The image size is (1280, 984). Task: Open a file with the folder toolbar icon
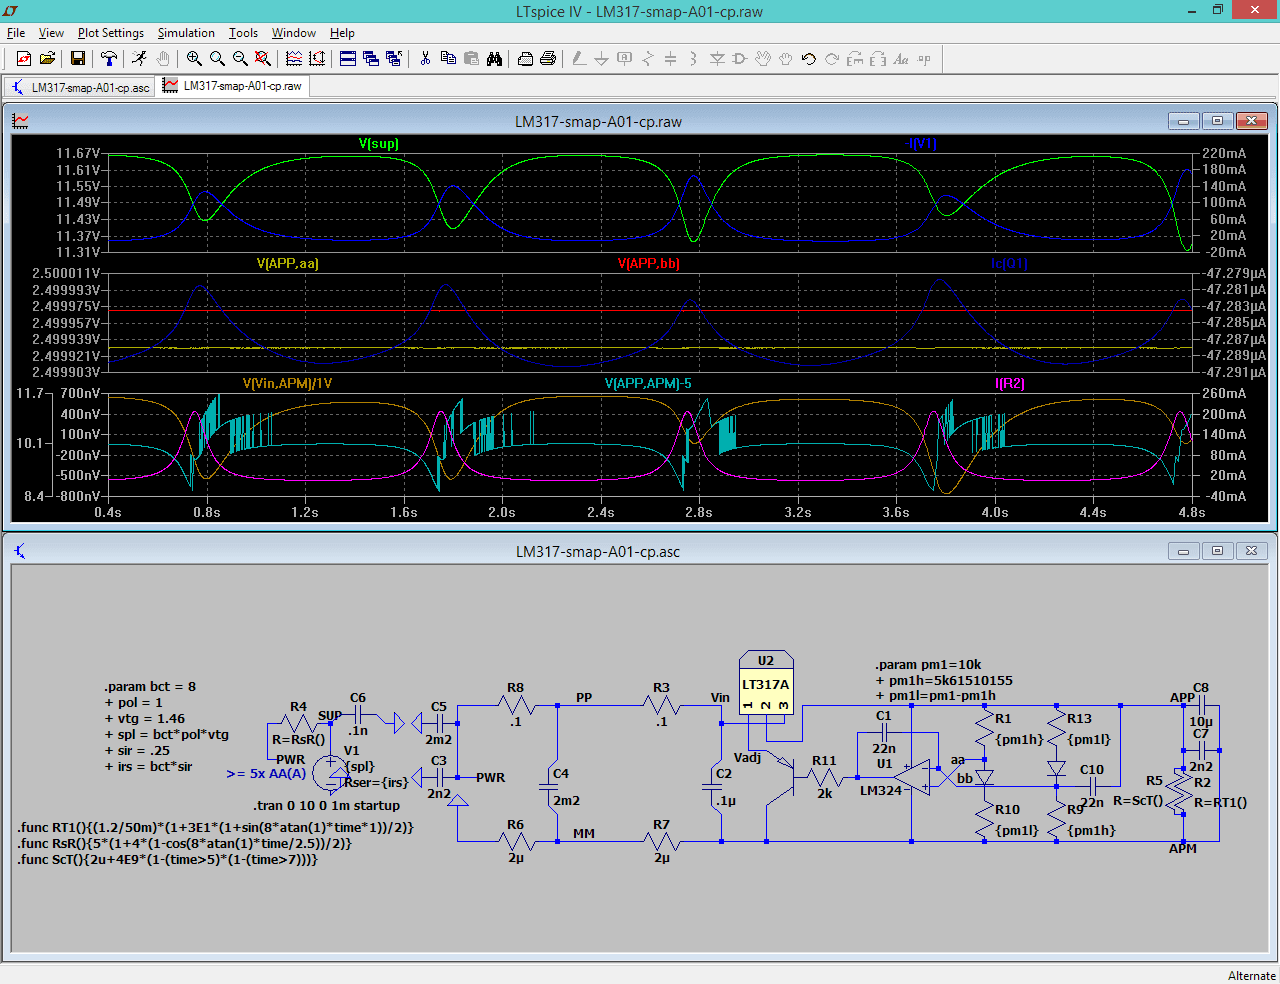click(47, 58)
